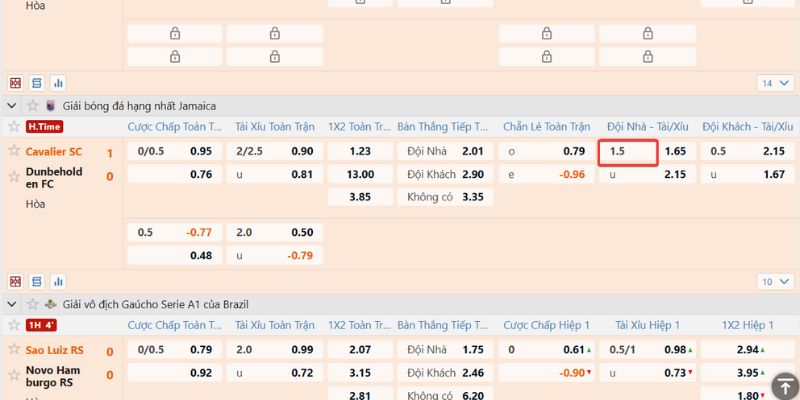The height and width of the screenshot is (400, 800).
Task: Collapse the Jamaica league section
Action: click(12, 105)
